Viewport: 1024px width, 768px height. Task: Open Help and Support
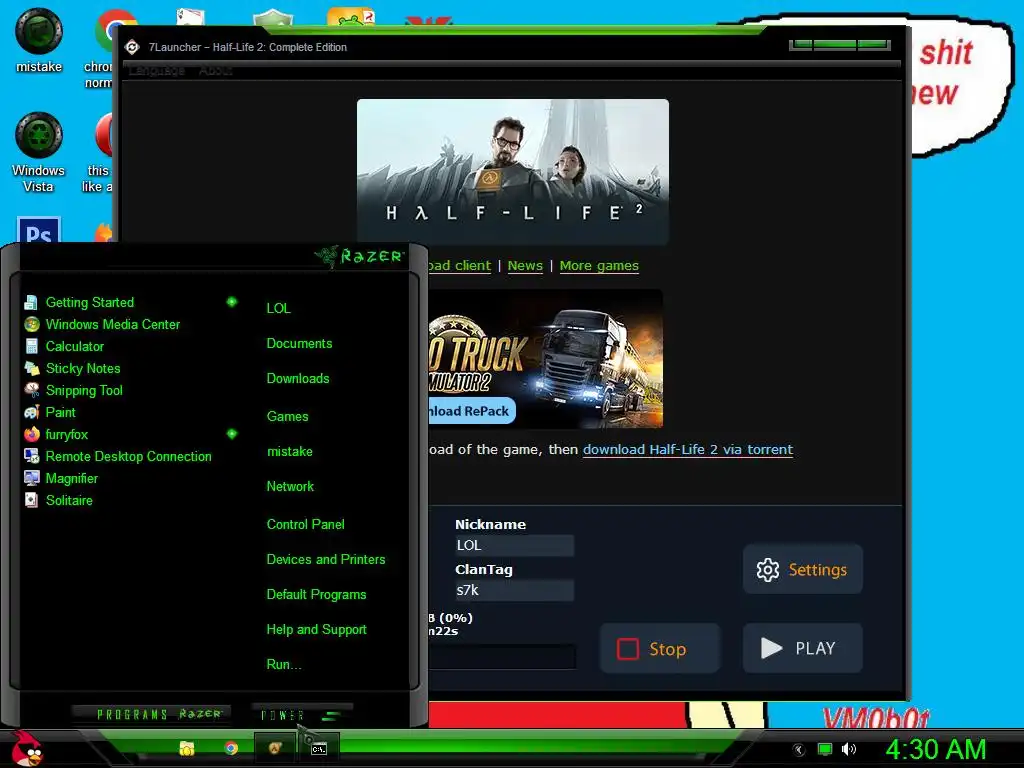pyautogui.click(x=316, y=630)
